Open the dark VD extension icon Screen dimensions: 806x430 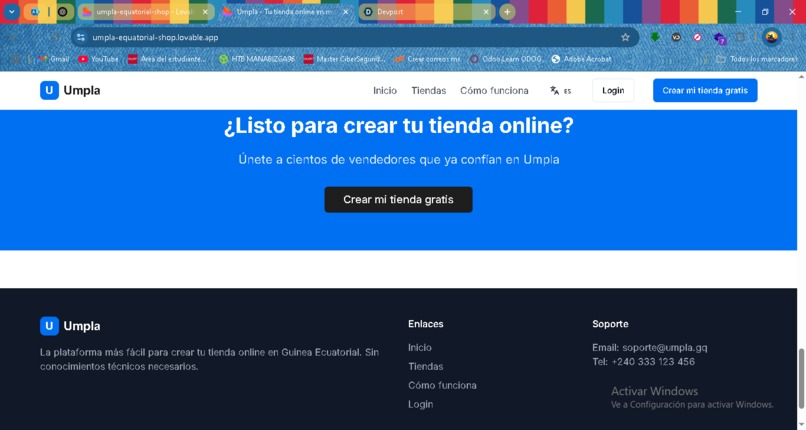[676, 37]
